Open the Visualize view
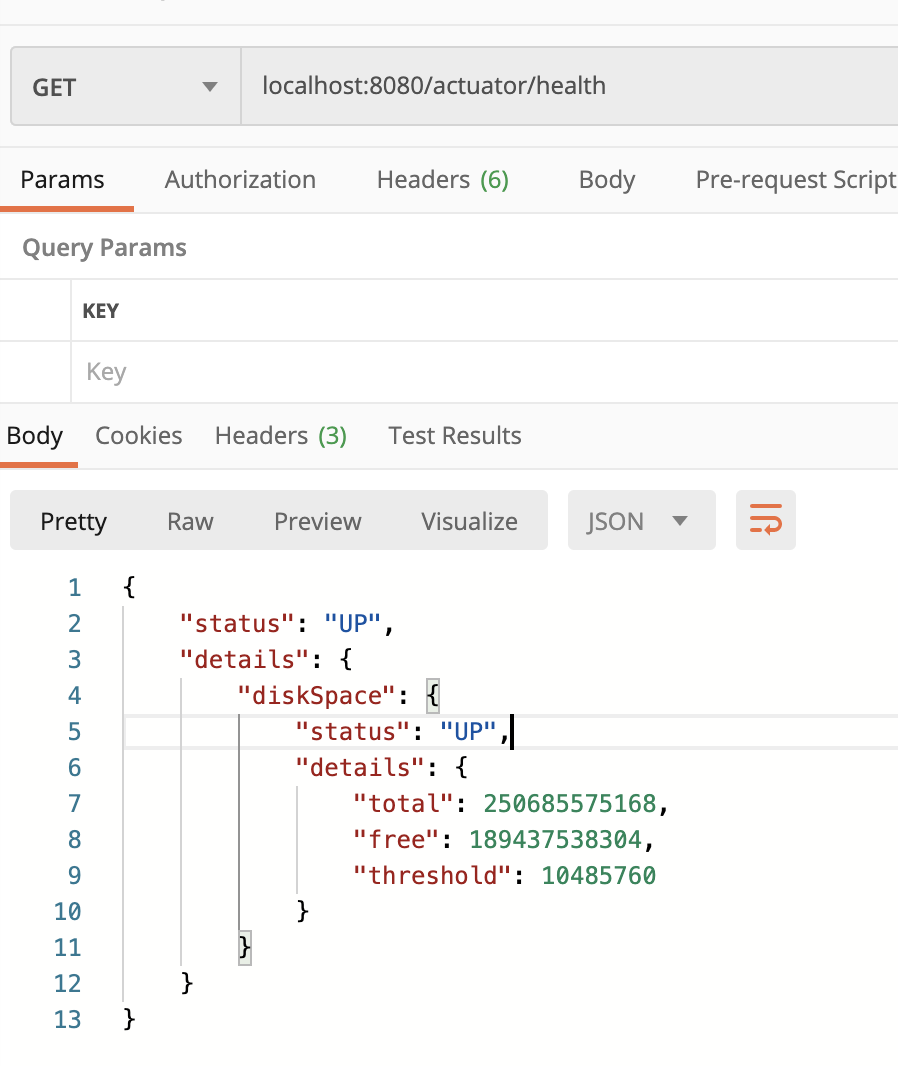 click(469, 521)
